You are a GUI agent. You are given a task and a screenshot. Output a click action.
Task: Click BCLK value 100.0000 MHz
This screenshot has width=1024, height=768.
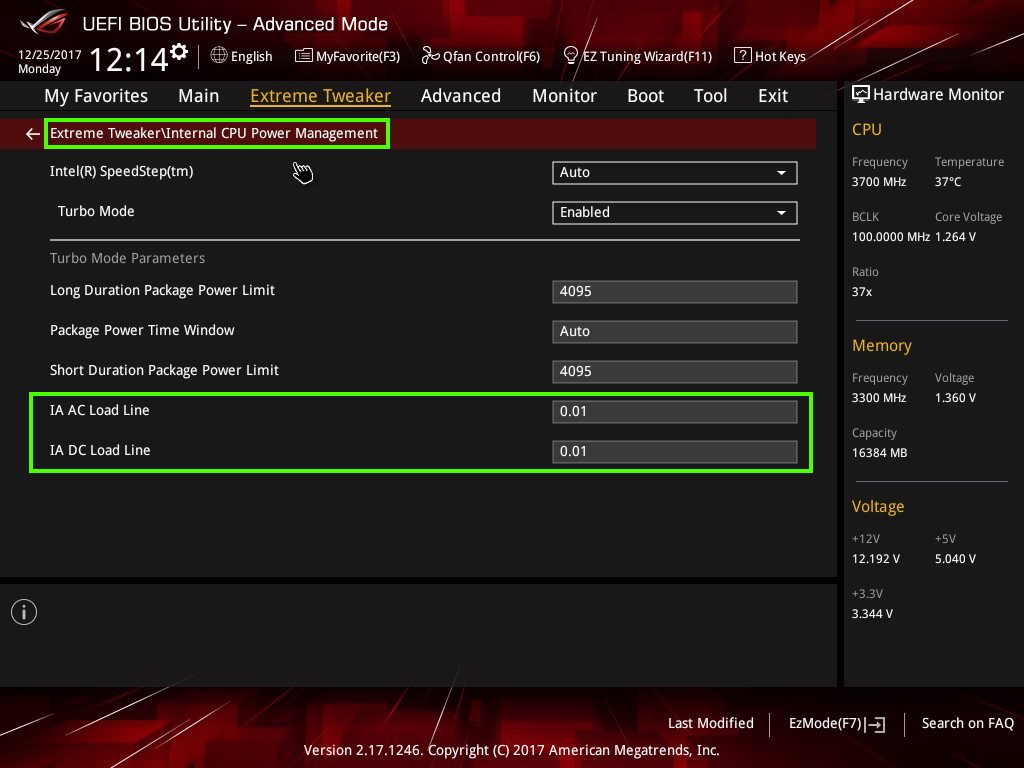(x=891, y=237)
